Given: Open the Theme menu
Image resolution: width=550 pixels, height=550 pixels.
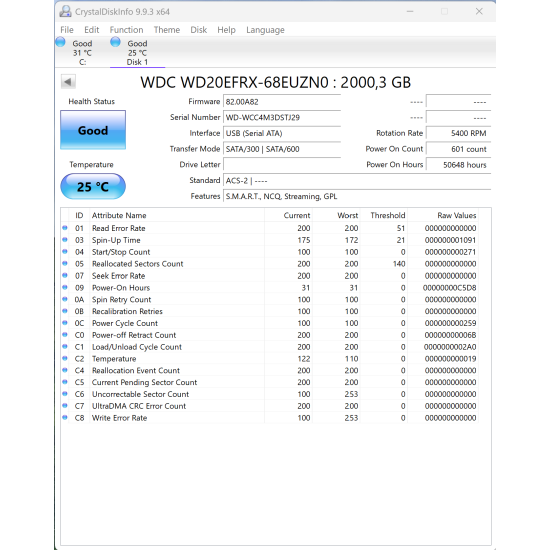Looking at the screenshot, I should [167, 30].
